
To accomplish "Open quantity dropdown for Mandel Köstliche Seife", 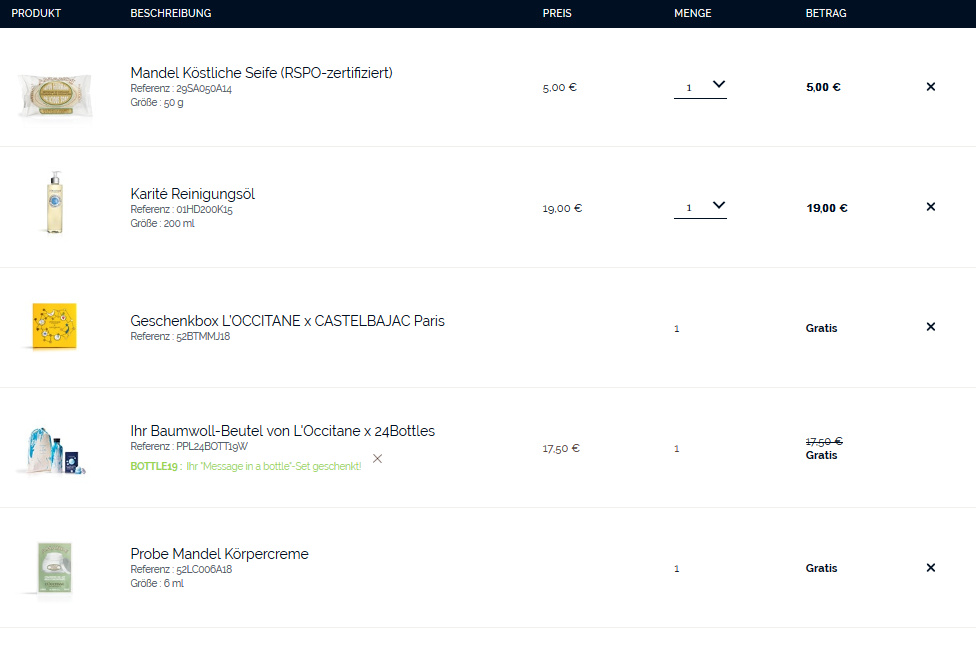I will click(x=700, y=86).
